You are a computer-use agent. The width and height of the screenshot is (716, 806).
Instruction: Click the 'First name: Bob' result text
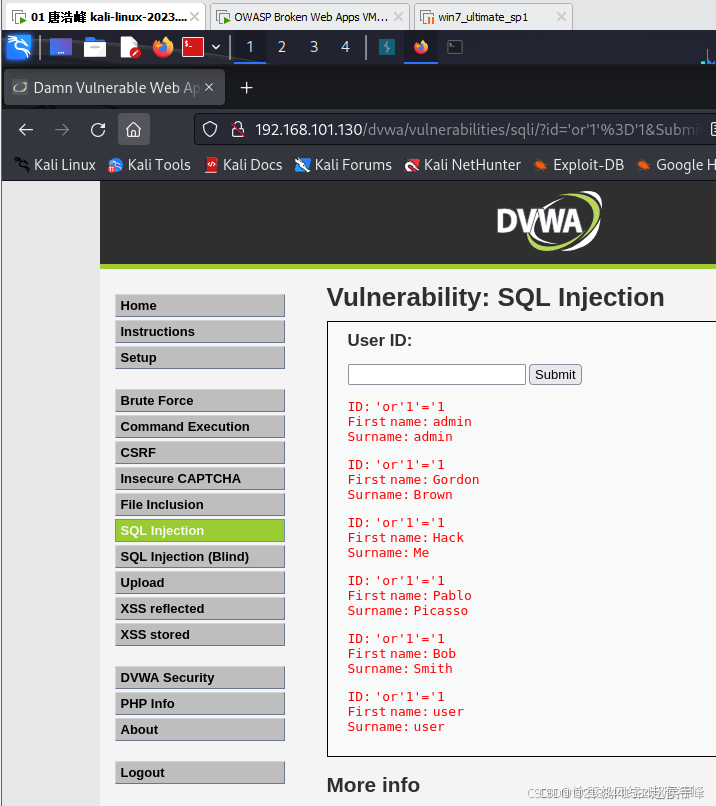[x=401, y=654]
